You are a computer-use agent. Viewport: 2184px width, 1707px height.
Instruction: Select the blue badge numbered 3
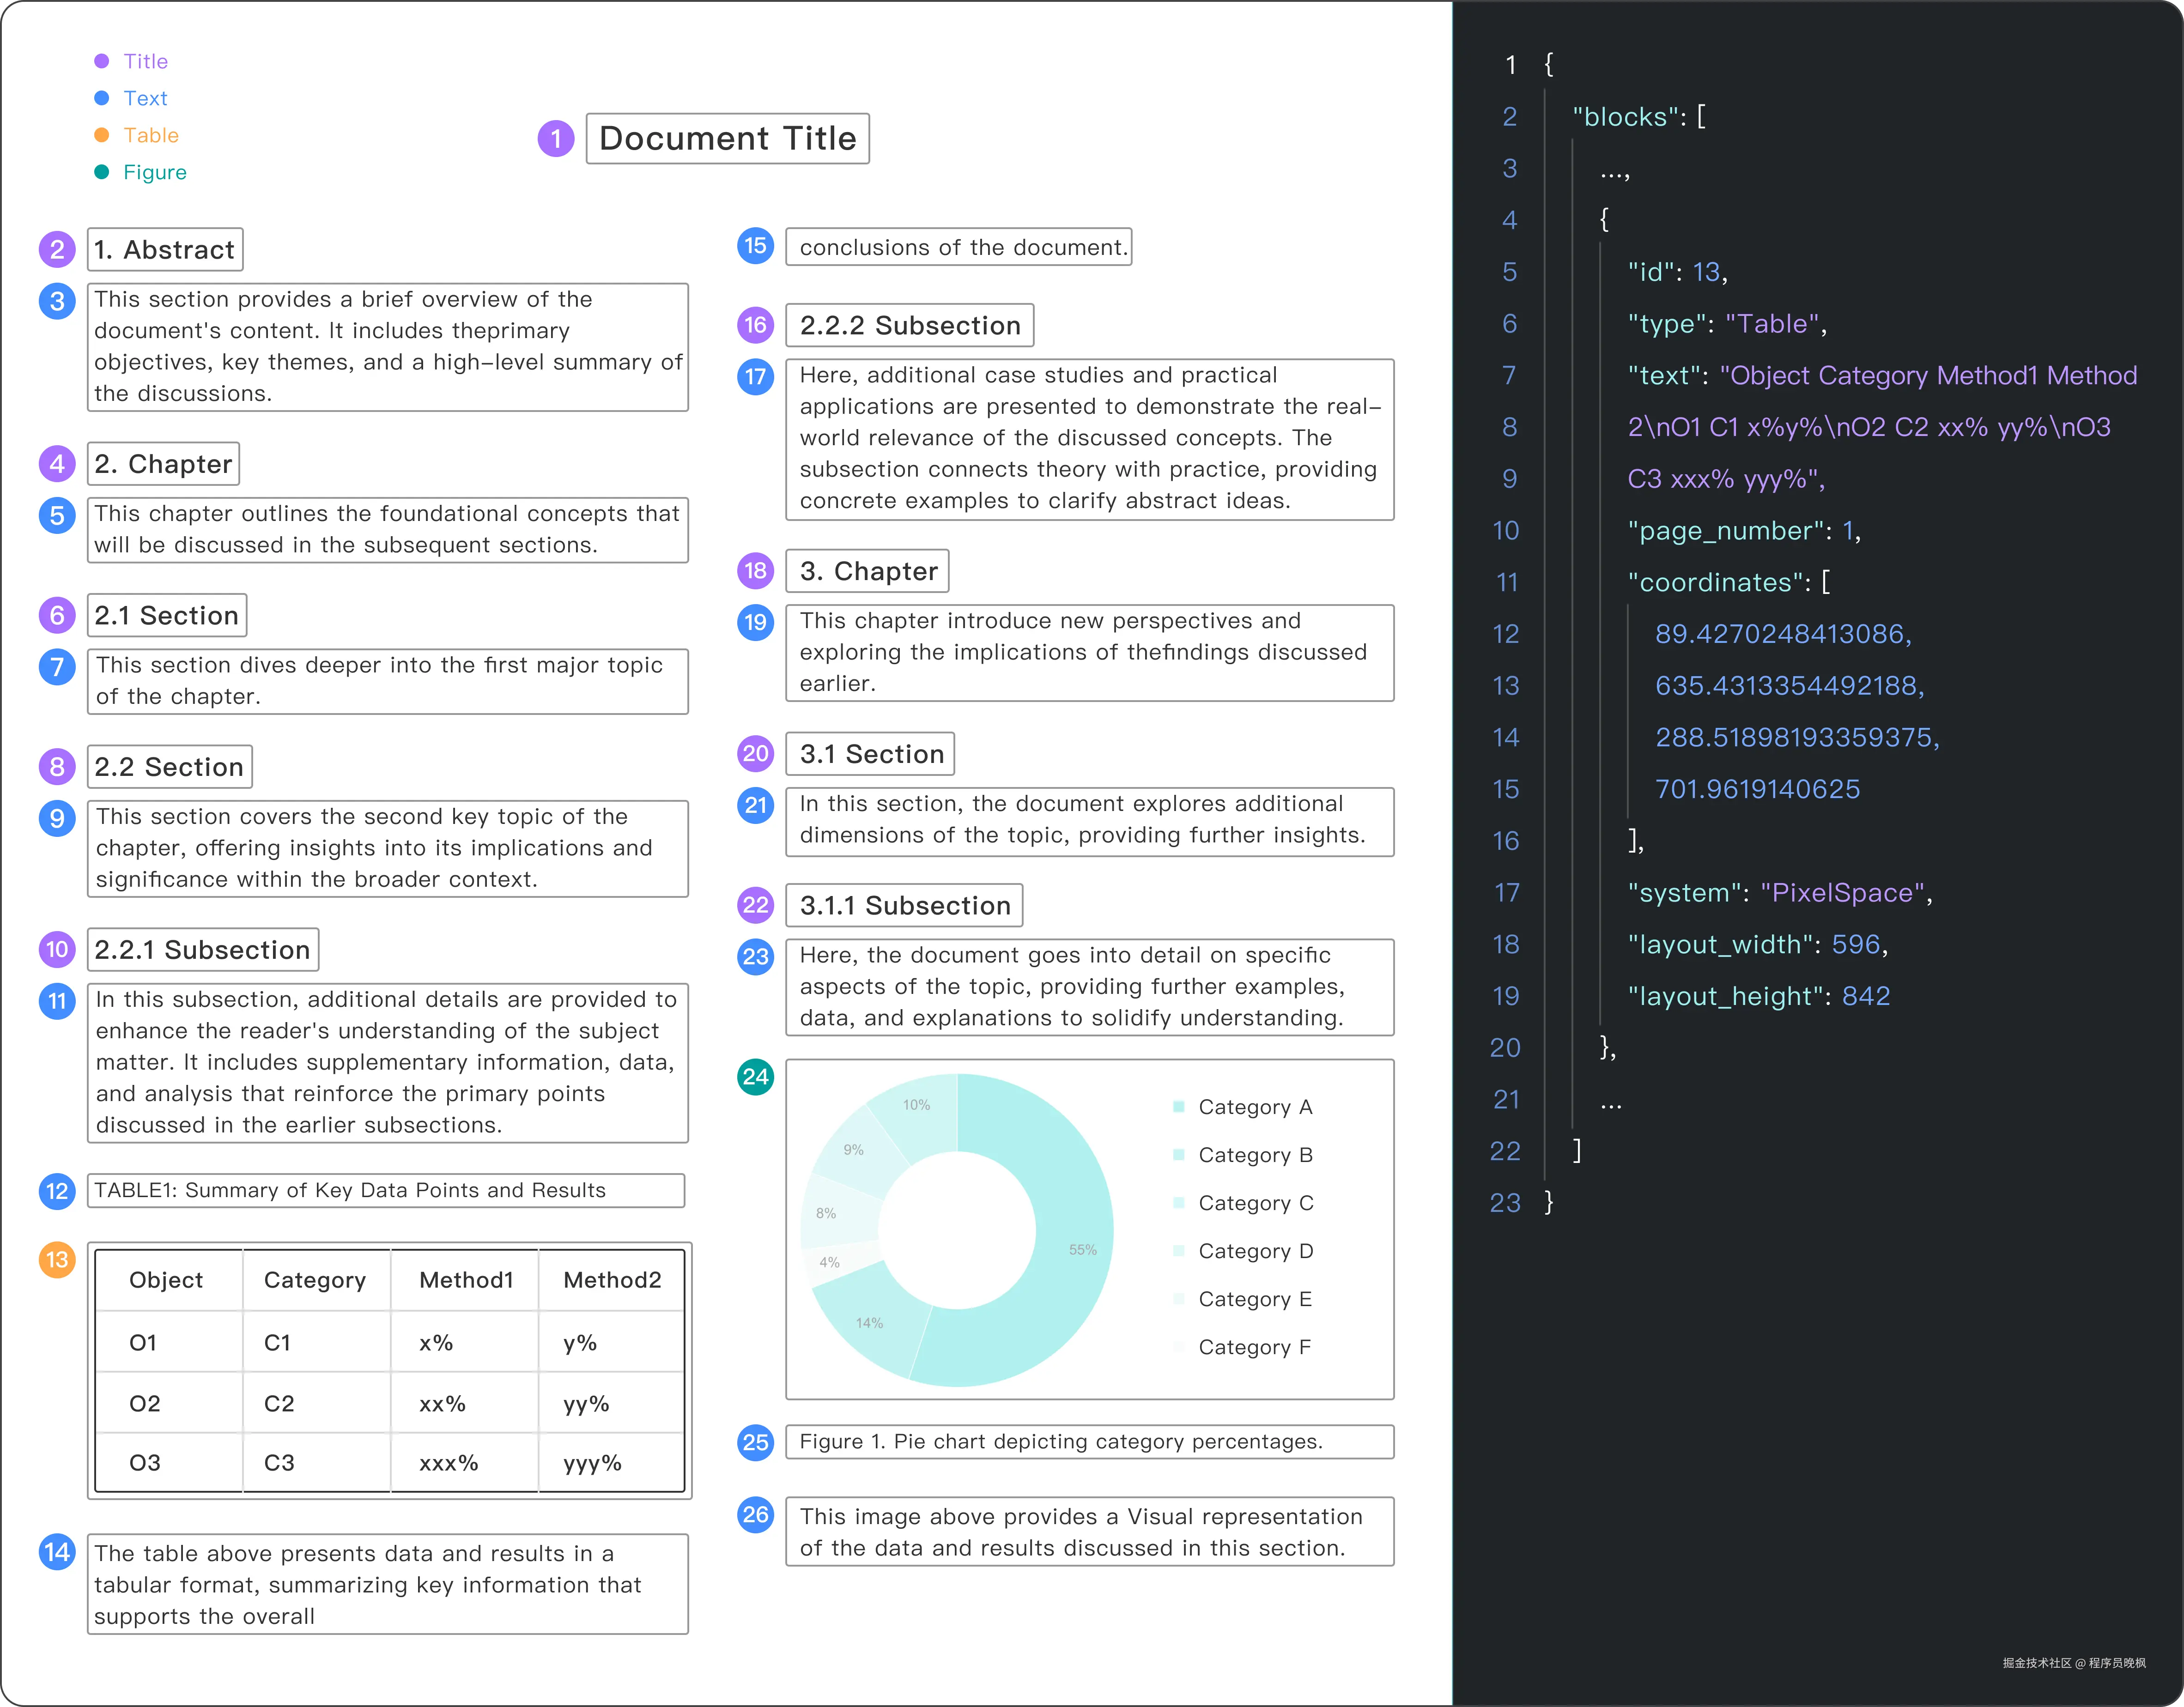click(x=57, y=301)
